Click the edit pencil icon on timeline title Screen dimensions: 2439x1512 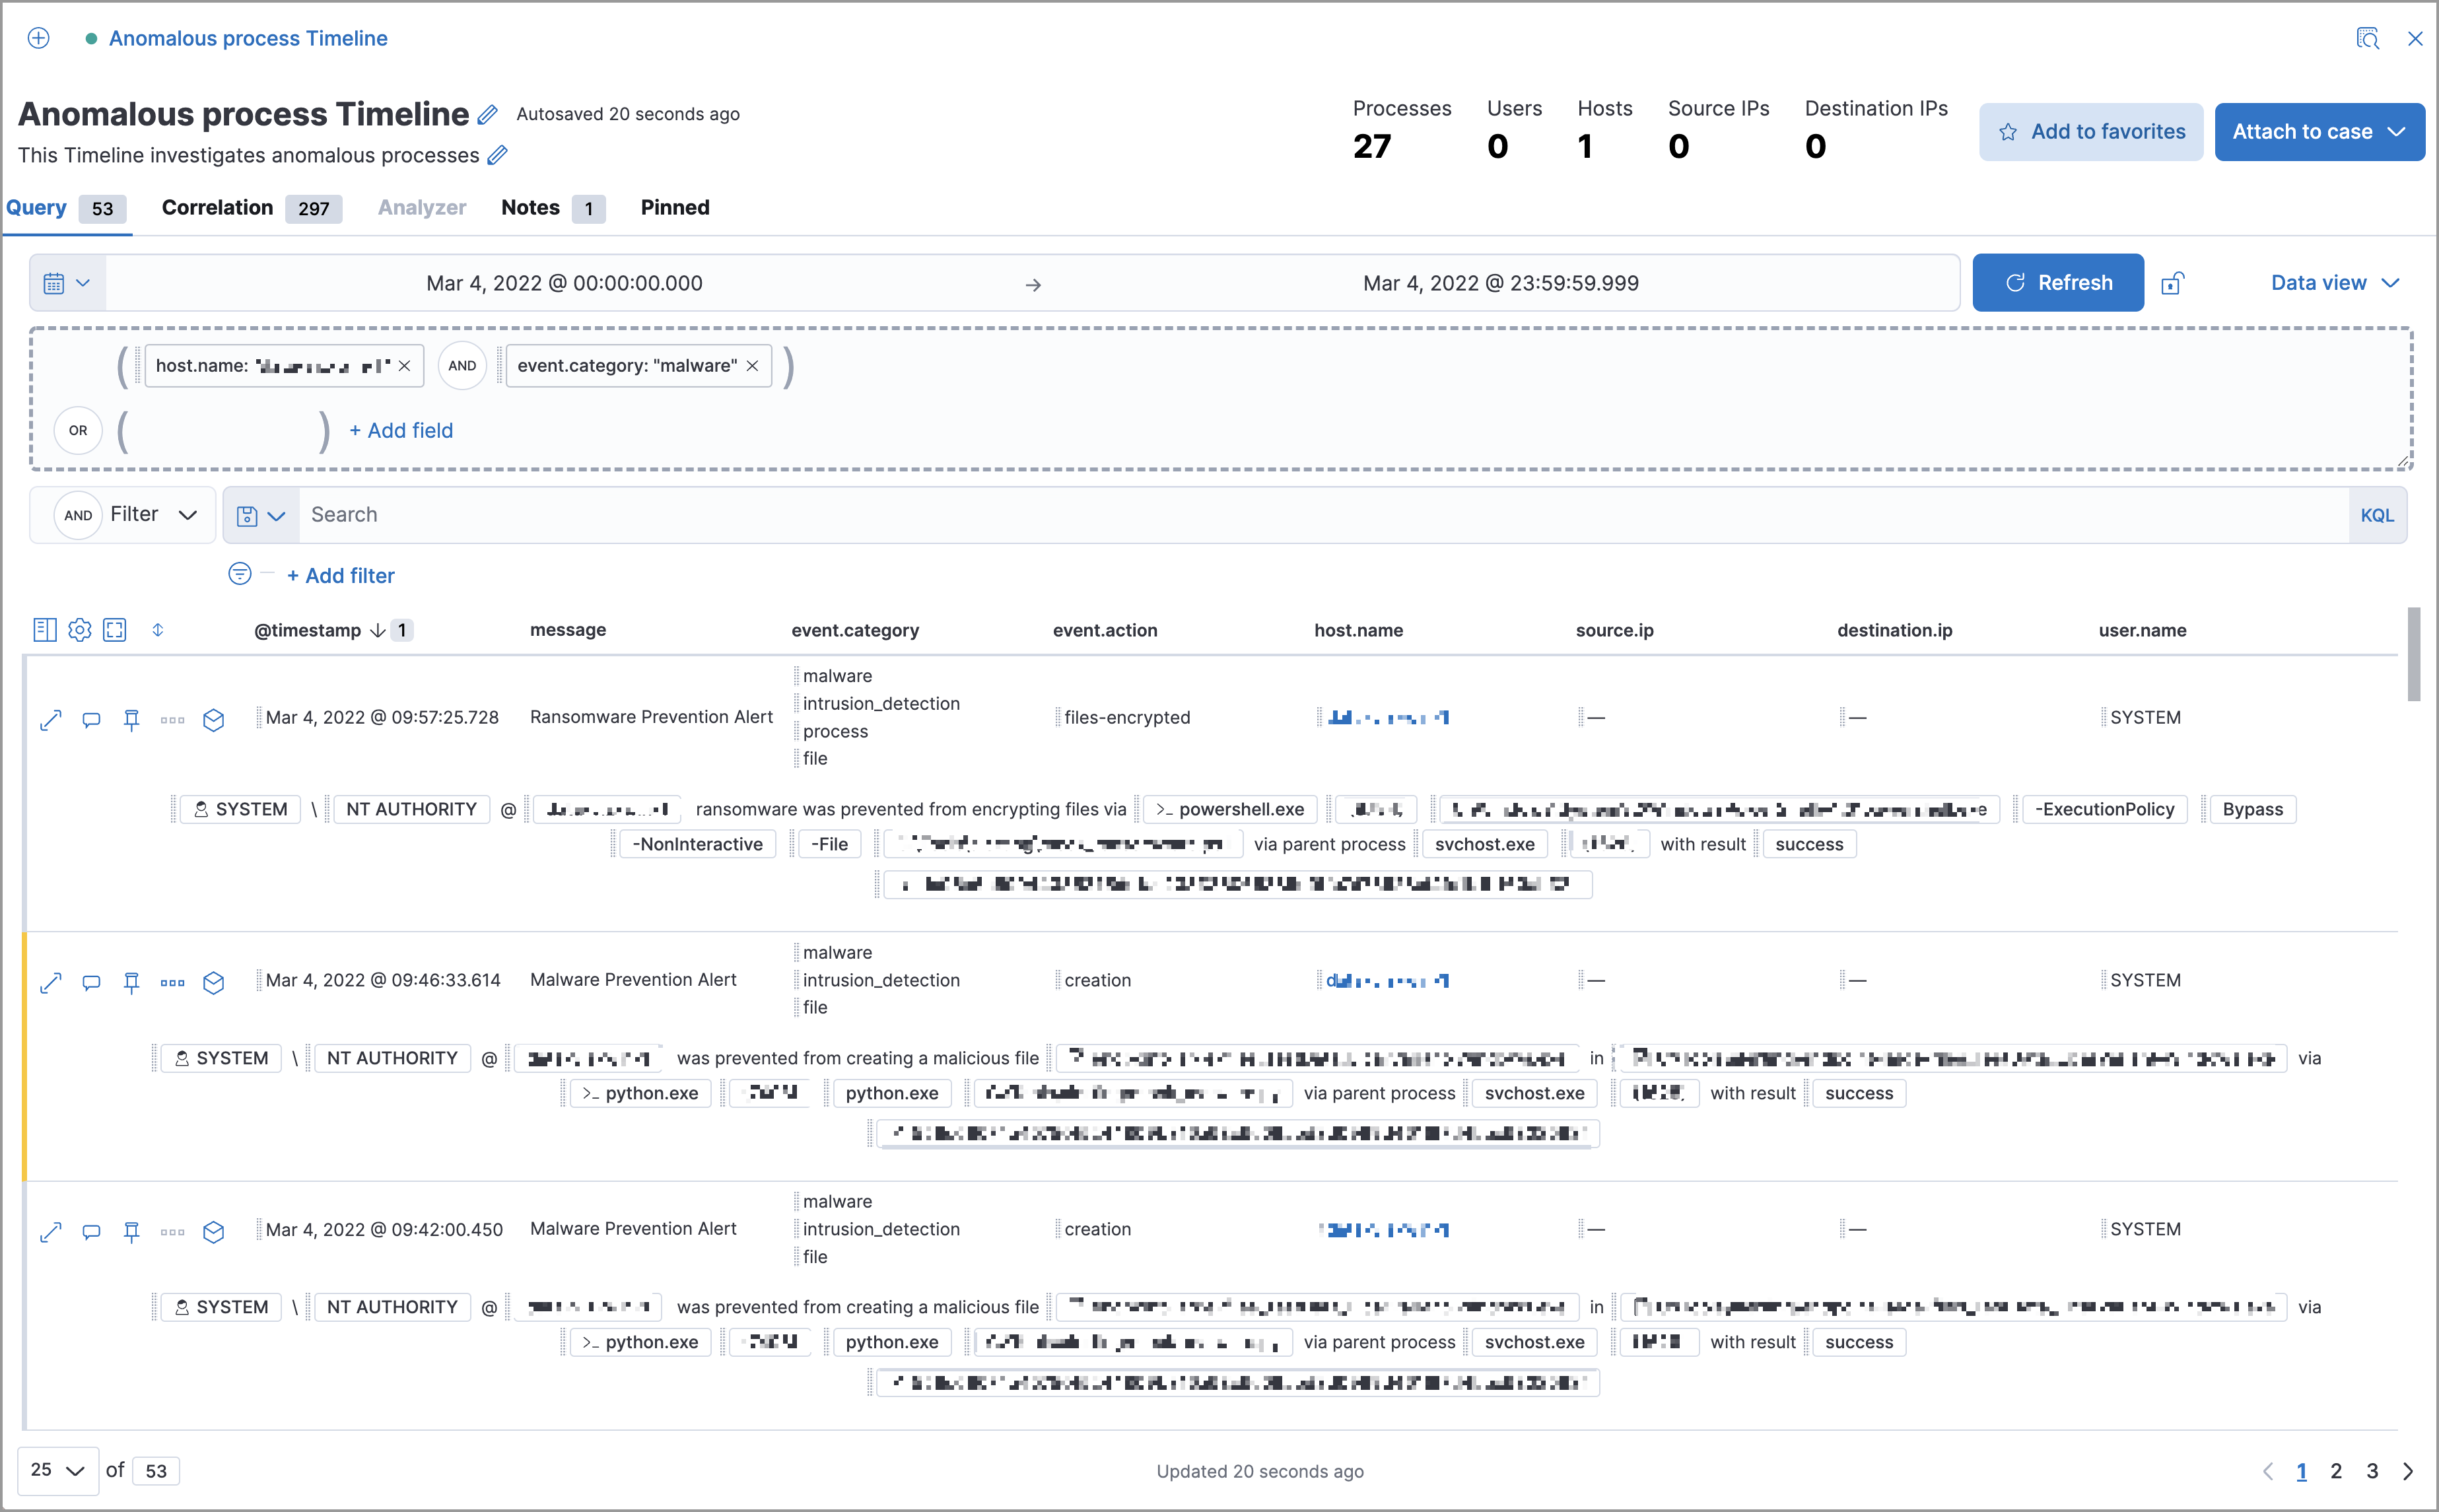coord(489,113)
